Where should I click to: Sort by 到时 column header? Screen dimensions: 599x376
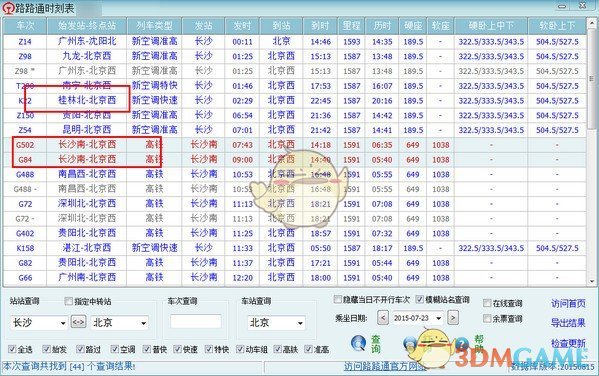coord(320,26)
